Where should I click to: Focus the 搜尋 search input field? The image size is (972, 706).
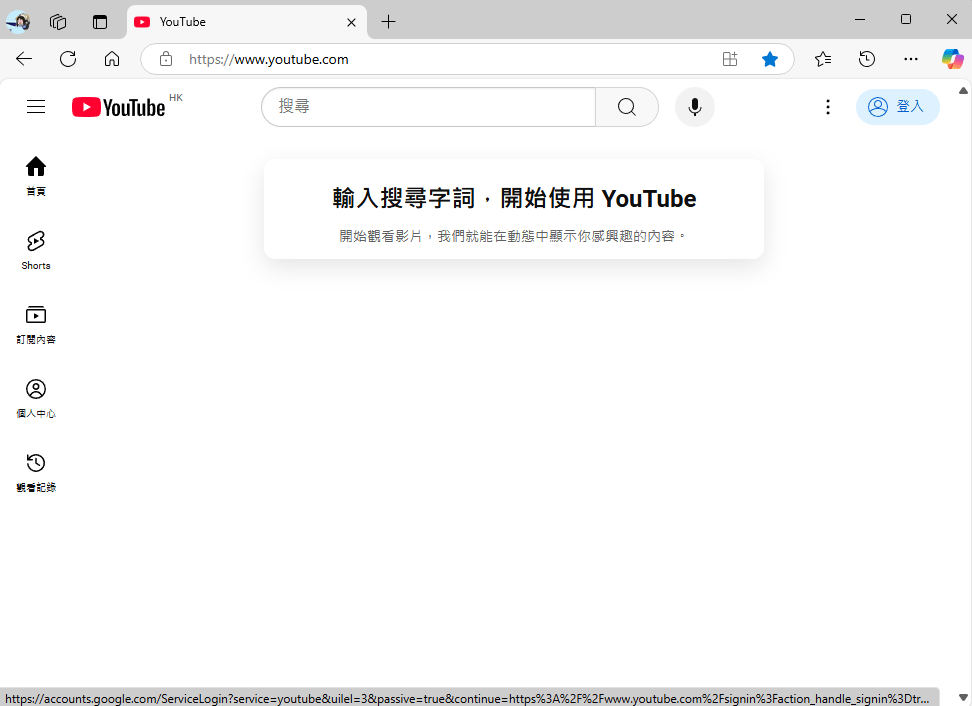[x=428, y=107]
